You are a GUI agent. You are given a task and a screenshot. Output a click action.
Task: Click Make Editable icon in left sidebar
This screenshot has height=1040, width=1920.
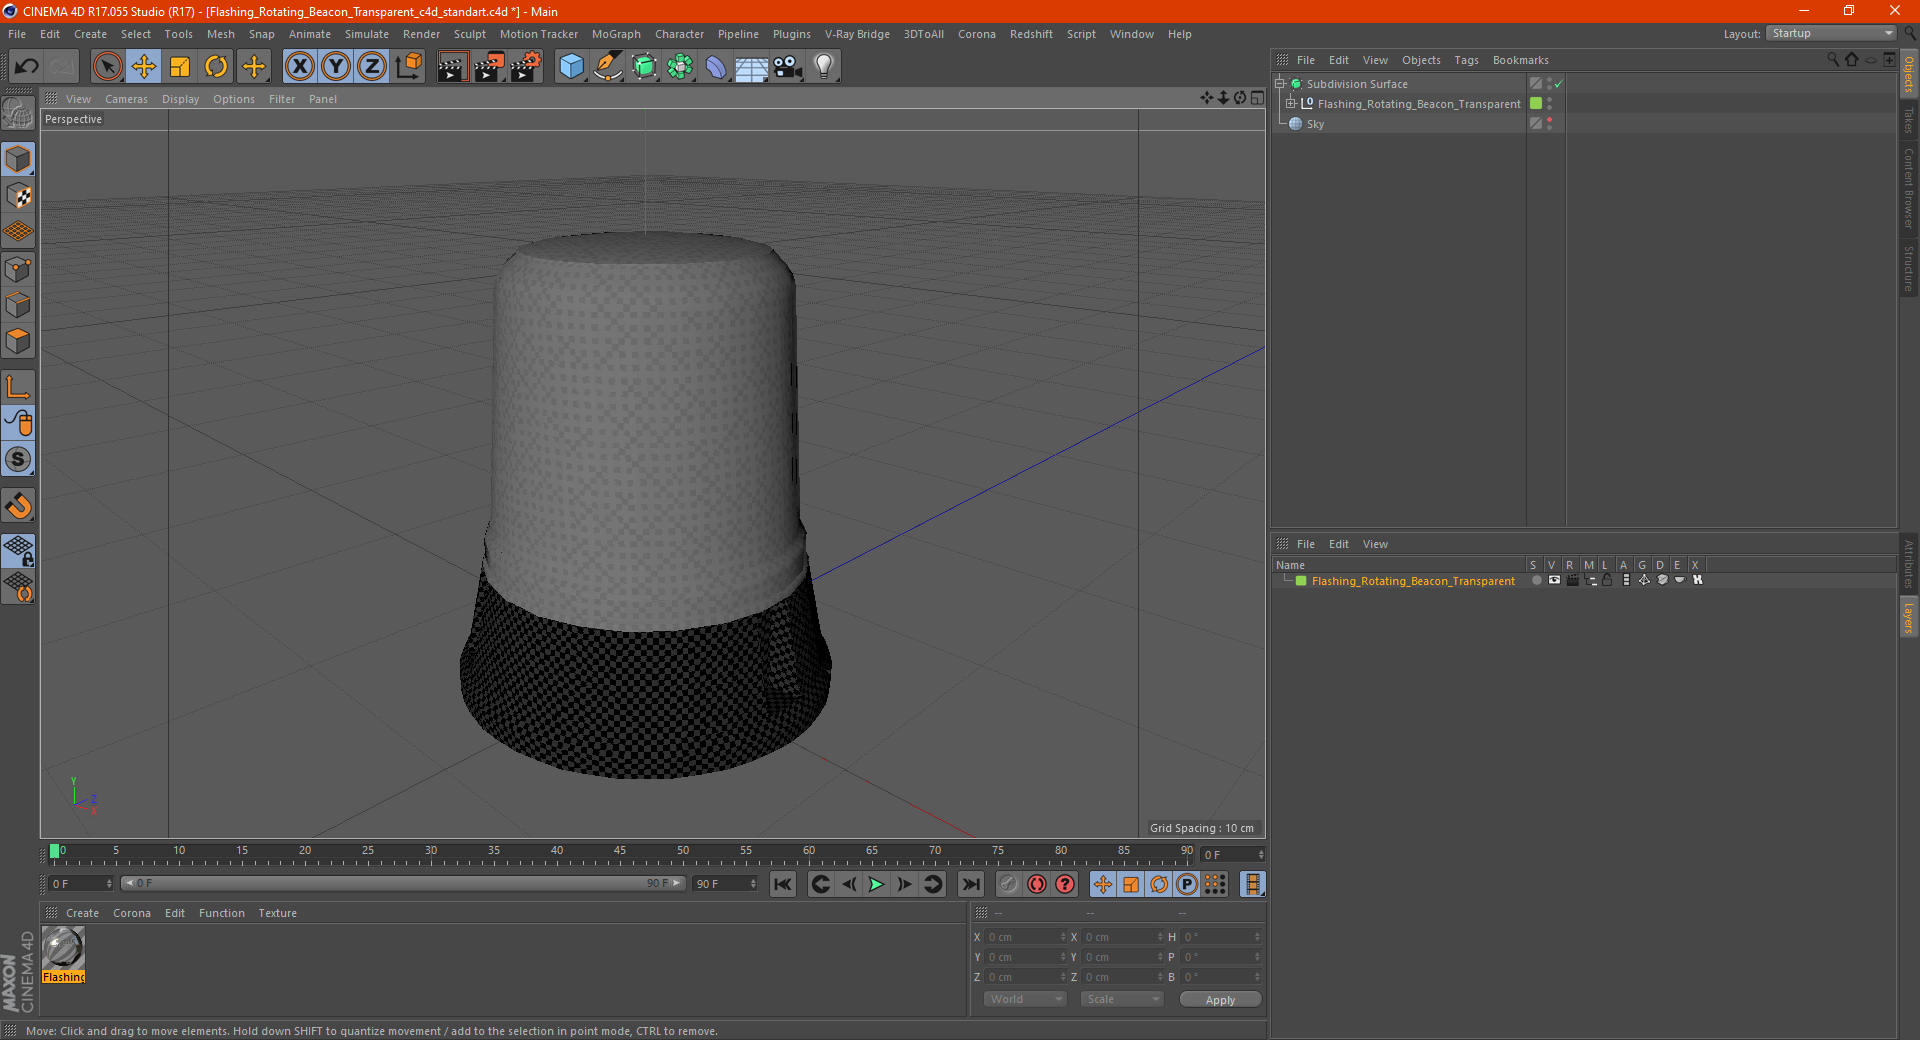[18, 113]
